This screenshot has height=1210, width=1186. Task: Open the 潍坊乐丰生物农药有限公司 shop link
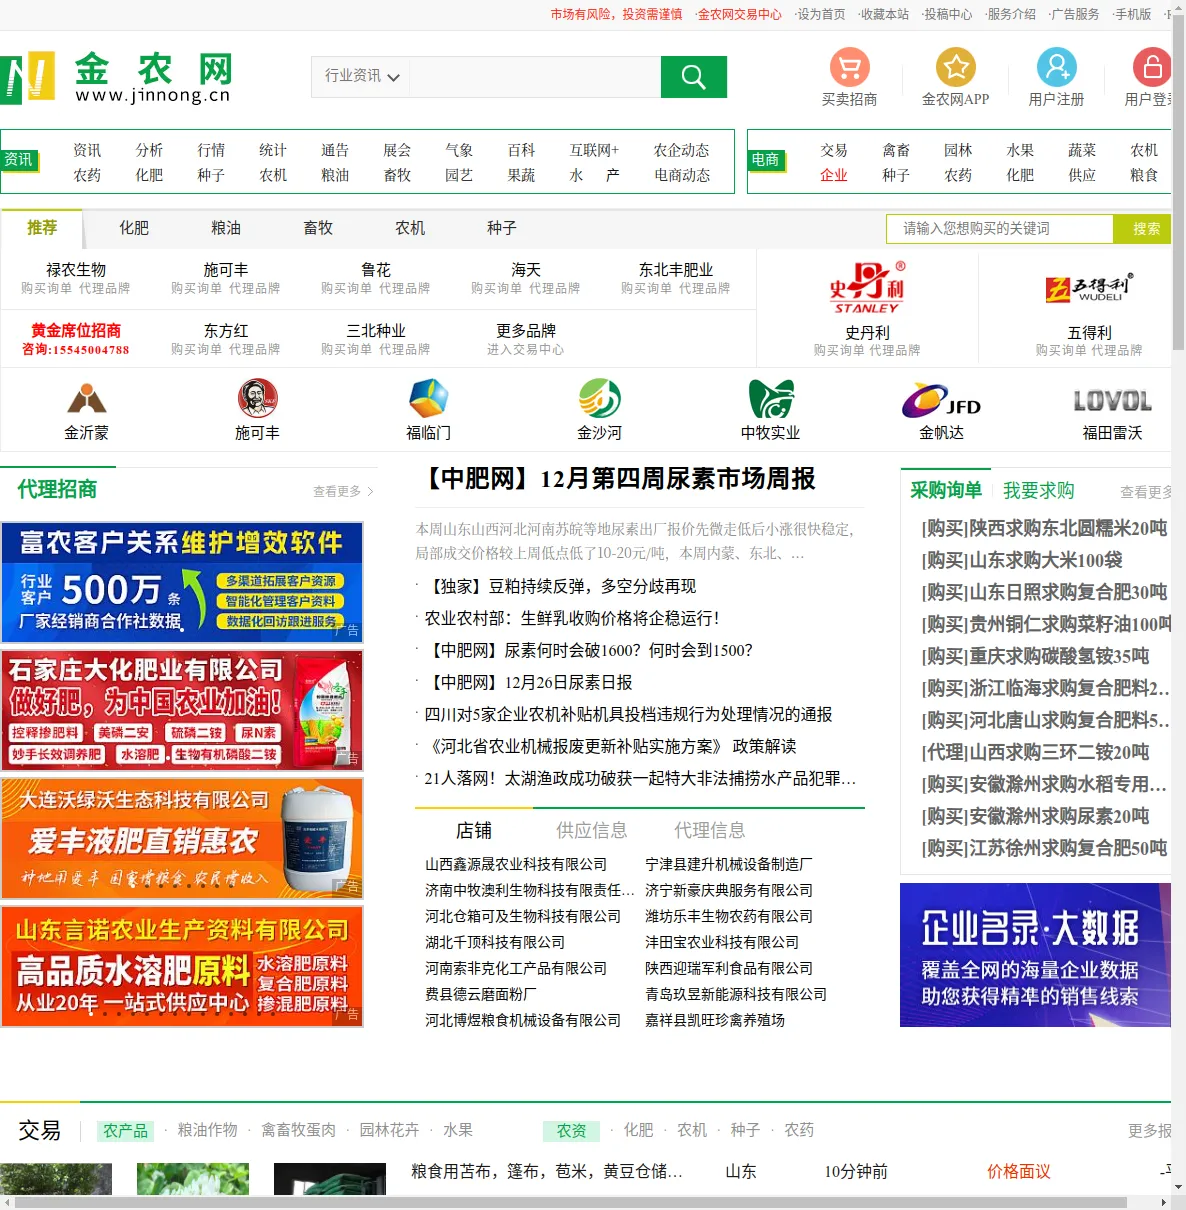click(729, 916)
